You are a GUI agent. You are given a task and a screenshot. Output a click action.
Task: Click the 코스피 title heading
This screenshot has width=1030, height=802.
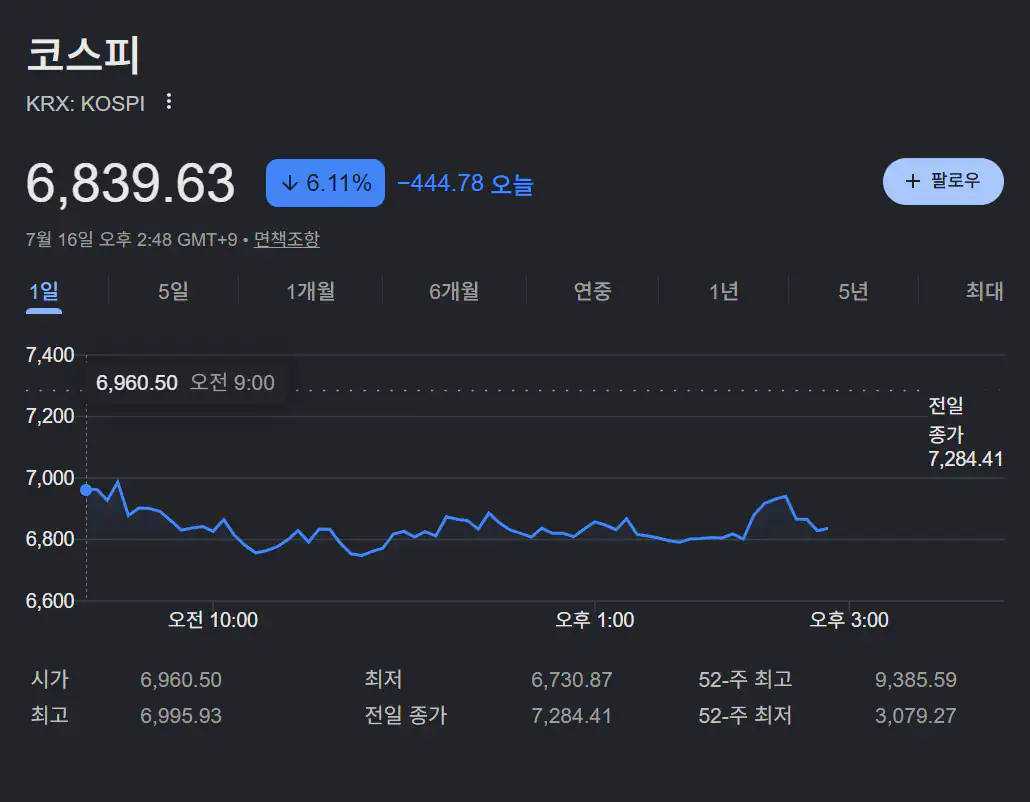(x=83, y=54)
